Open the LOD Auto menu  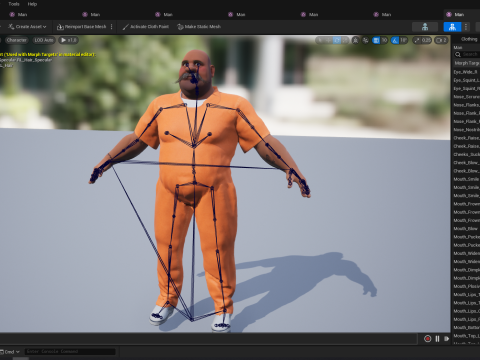click(44, 40)
